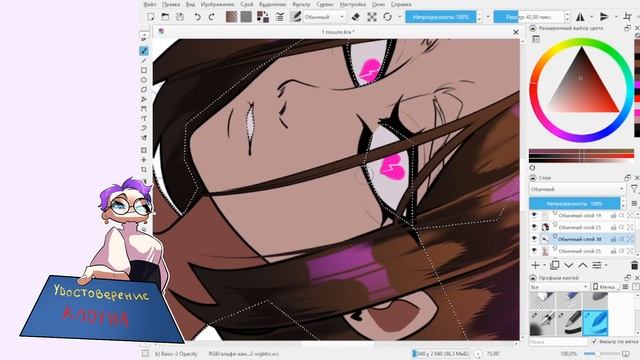Screen dimensions: 640x360
Task: Toggle vertical mirror tool
Action: click(x=604, y=17)
